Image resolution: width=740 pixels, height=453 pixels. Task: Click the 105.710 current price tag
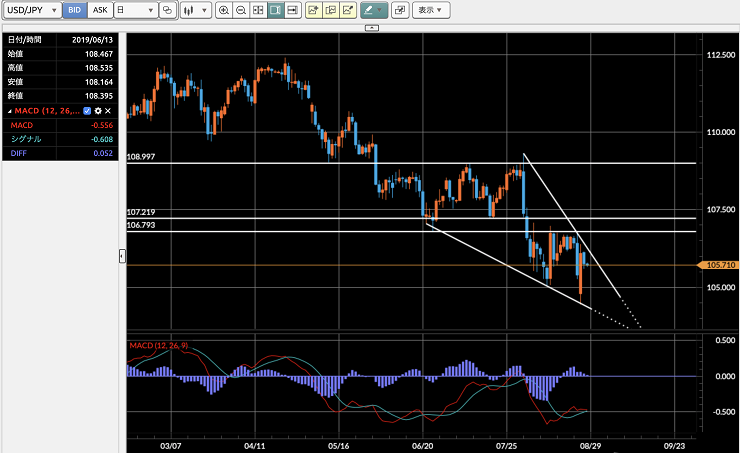(x=717, y=265)
